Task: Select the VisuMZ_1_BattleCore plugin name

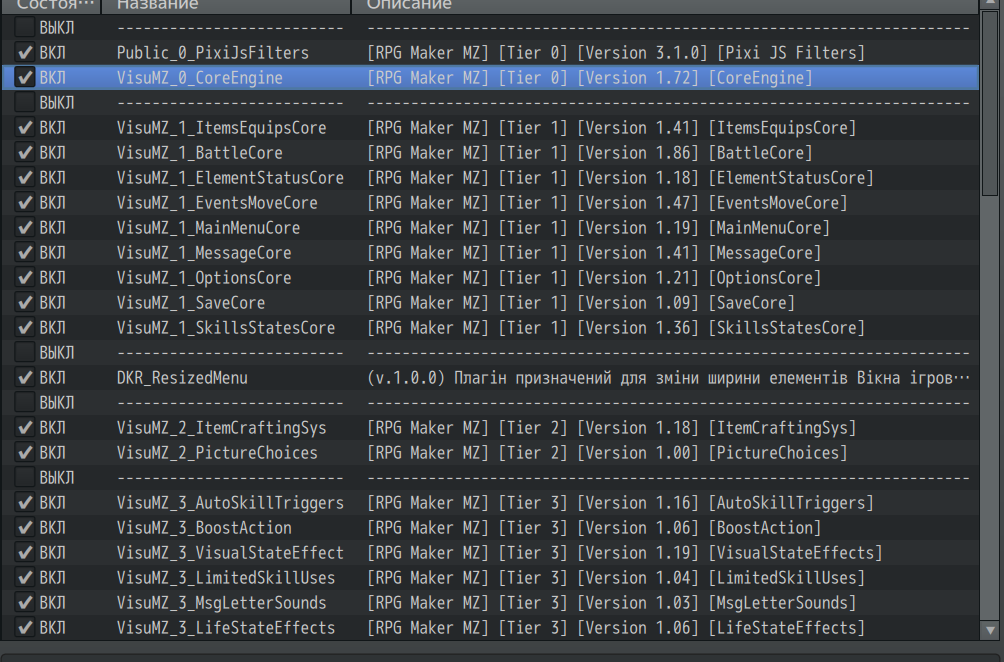Action: tap(200, 152)
